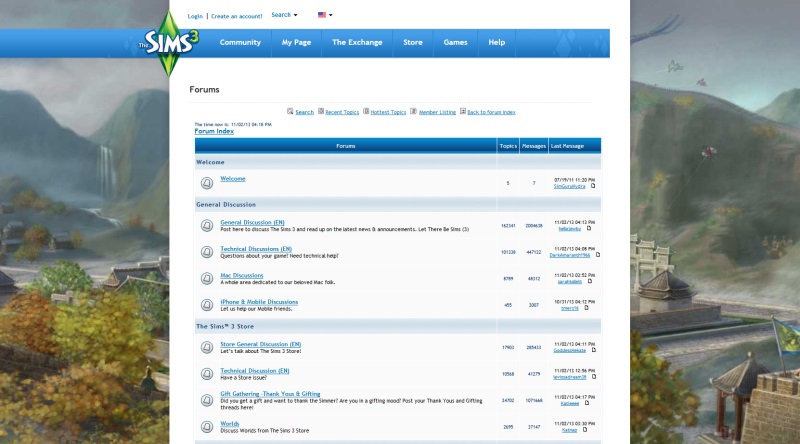Click the Hottest Topics text link
This screenshot has width=800, height=444.
click(388, 112)
